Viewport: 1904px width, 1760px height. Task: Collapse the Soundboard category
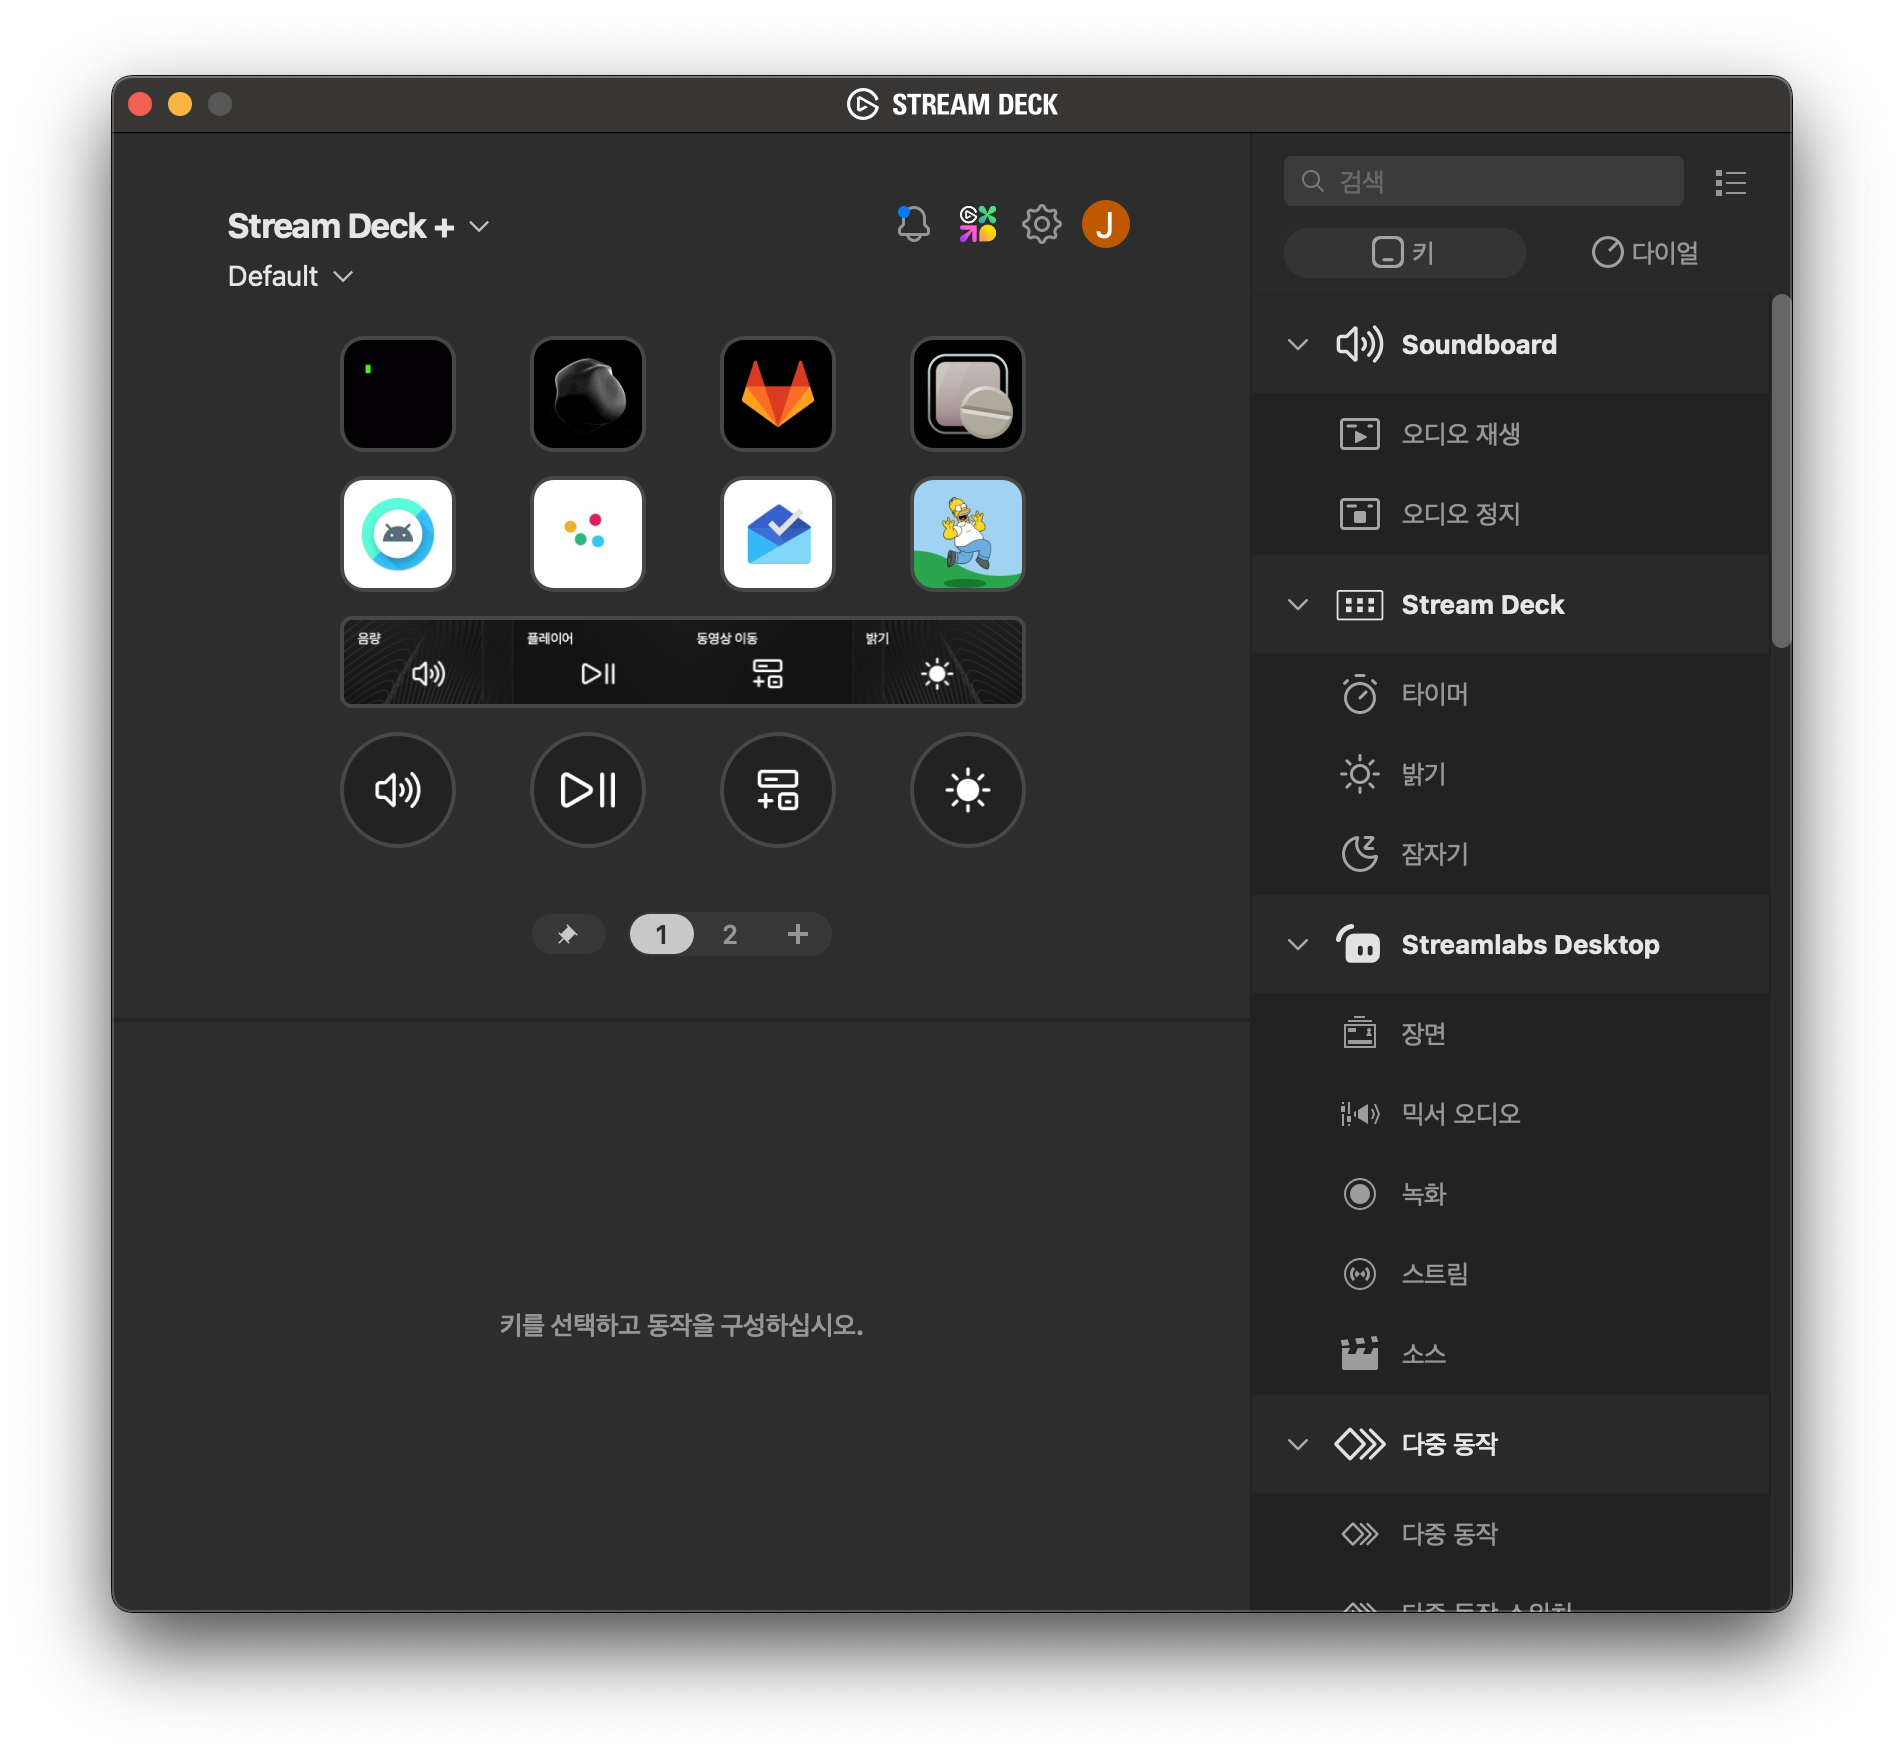[1298, 345]
